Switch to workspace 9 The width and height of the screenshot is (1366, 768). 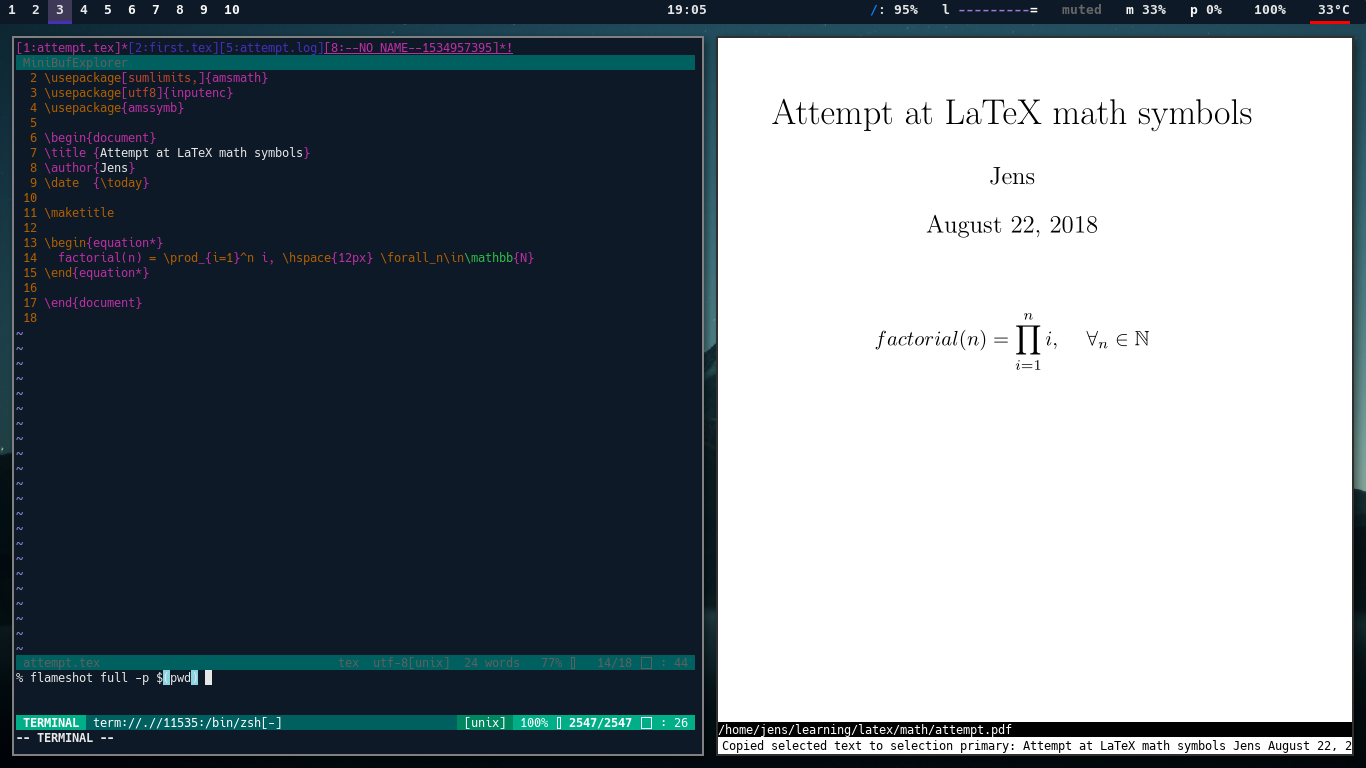(204, 10)
